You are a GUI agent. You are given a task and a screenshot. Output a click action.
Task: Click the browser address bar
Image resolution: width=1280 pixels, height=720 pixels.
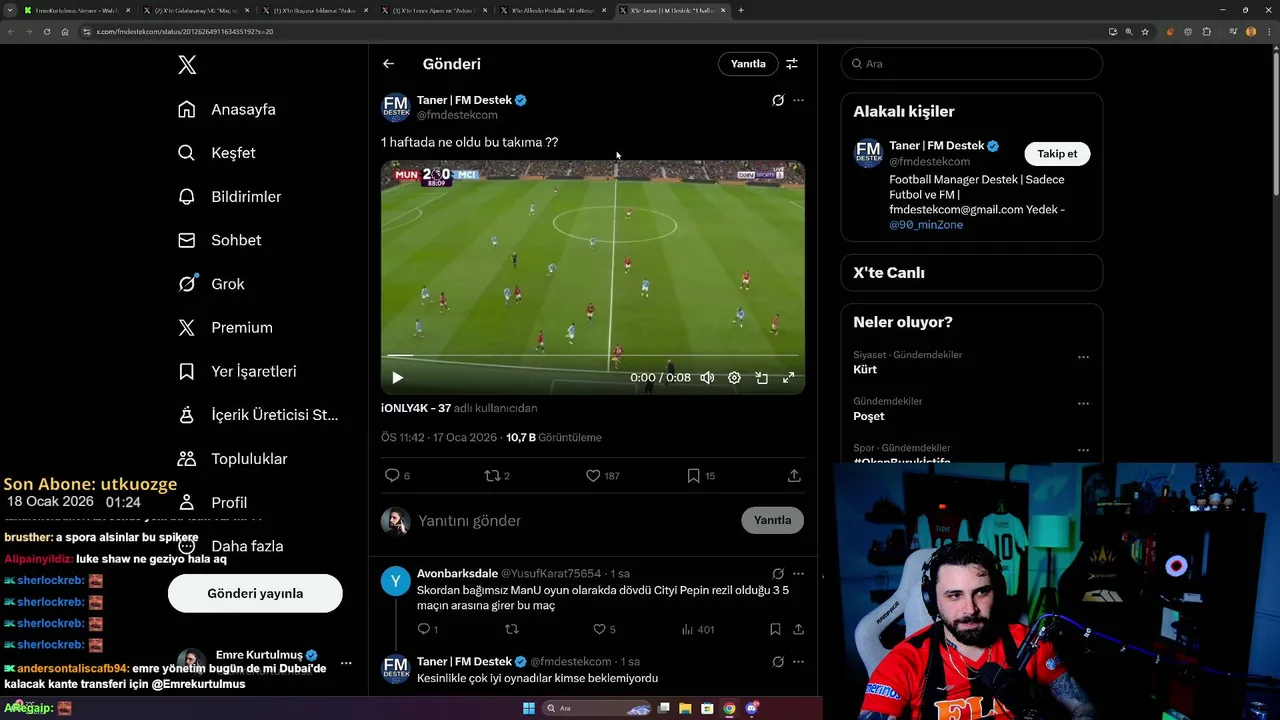tap(590, 32)
